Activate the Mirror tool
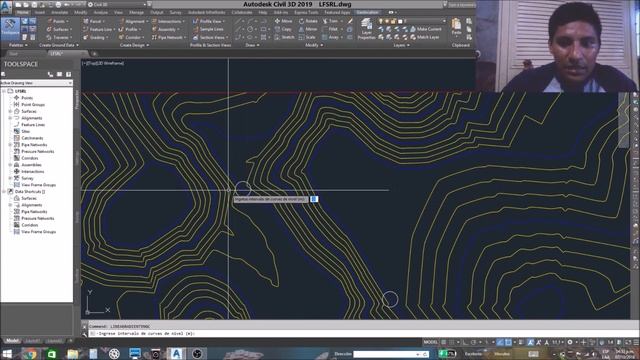Screen dimensions: 640x360 308,29
